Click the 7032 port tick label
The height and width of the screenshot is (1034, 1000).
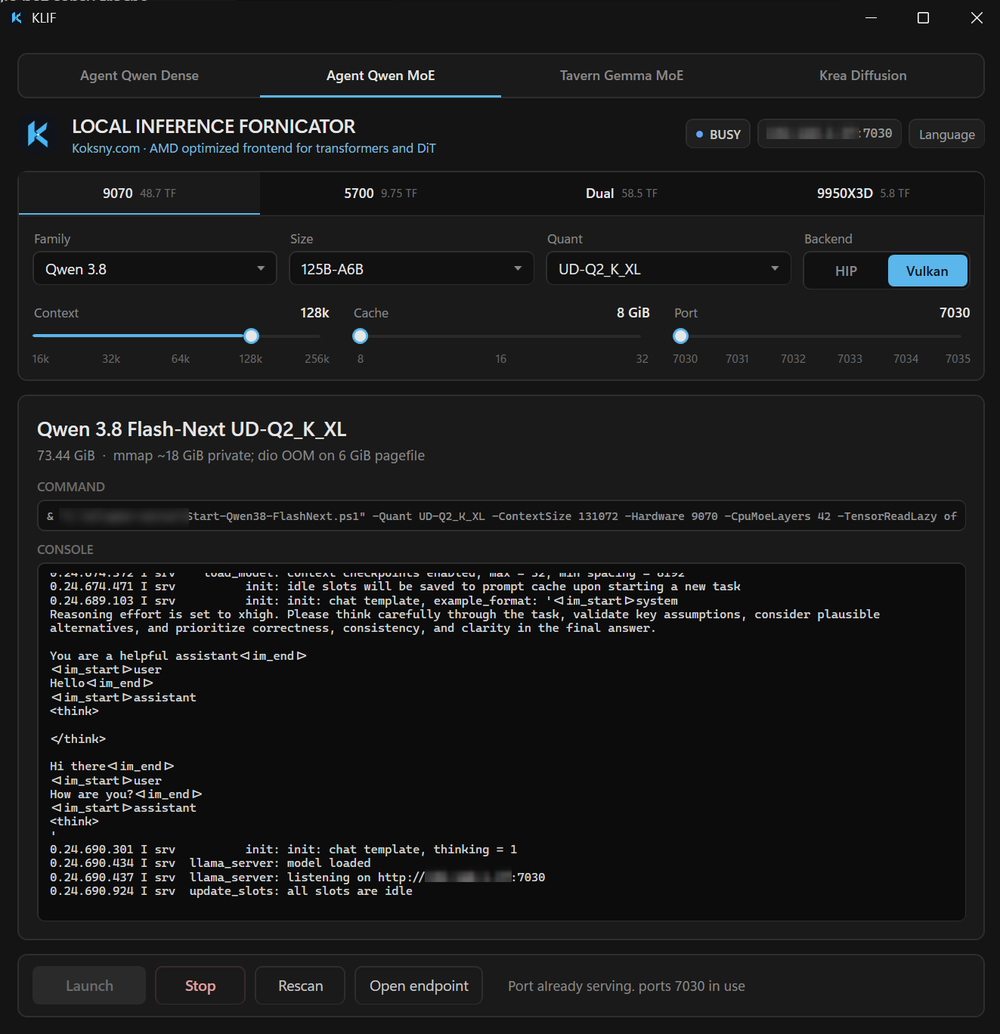click(793, 359)
